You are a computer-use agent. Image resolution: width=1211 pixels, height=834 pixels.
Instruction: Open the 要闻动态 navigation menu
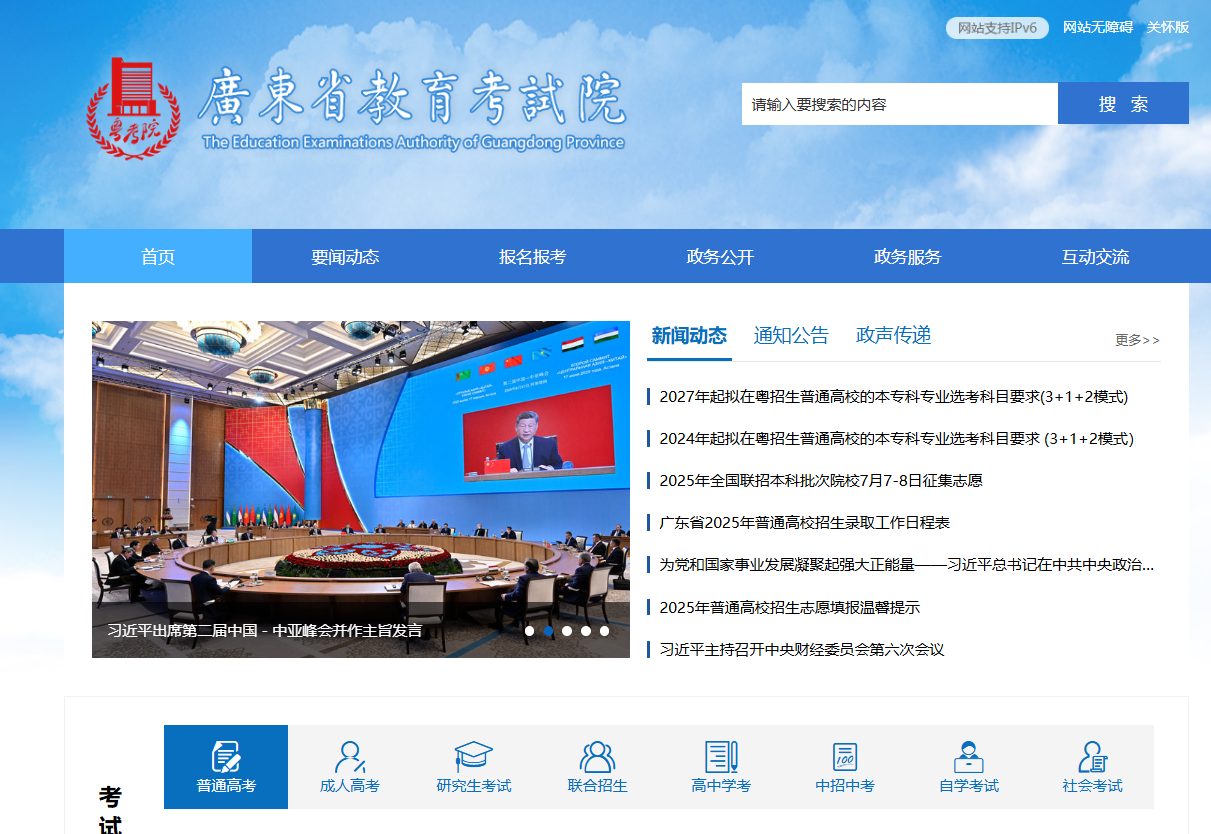coord(345,256)
